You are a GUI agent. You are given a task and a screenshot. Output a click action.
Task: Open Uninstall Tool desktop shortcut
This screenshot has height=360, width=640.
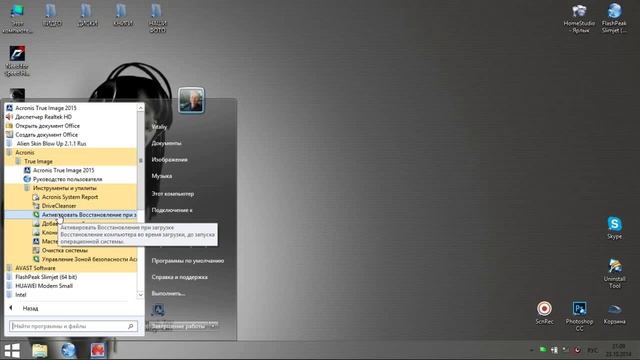pos(614,273)
